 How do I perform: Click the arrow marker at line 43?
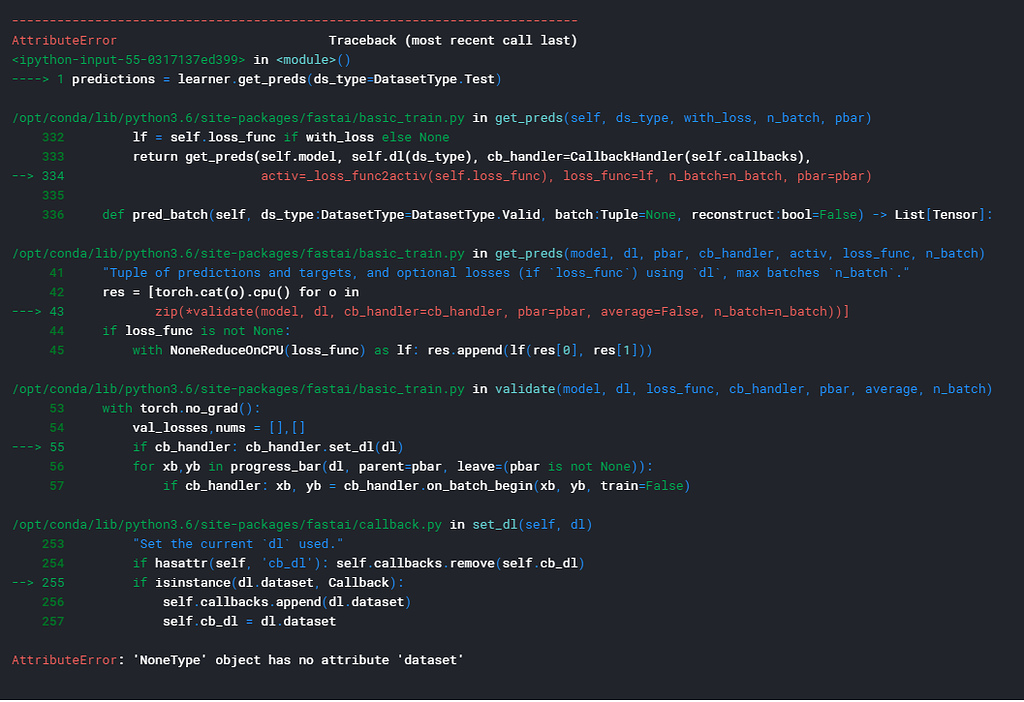[25, 311]
